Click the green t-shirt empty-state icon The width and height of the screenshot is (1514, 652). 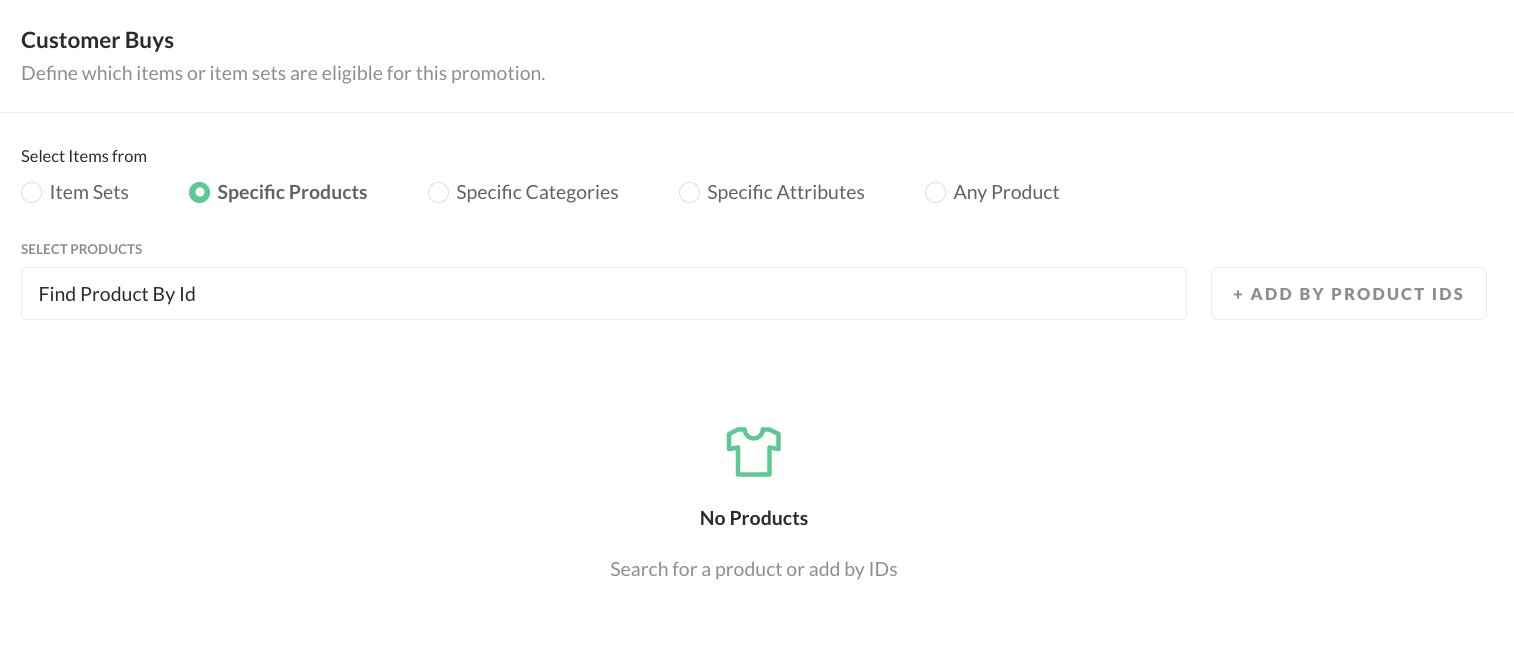[x=753, y=452]
